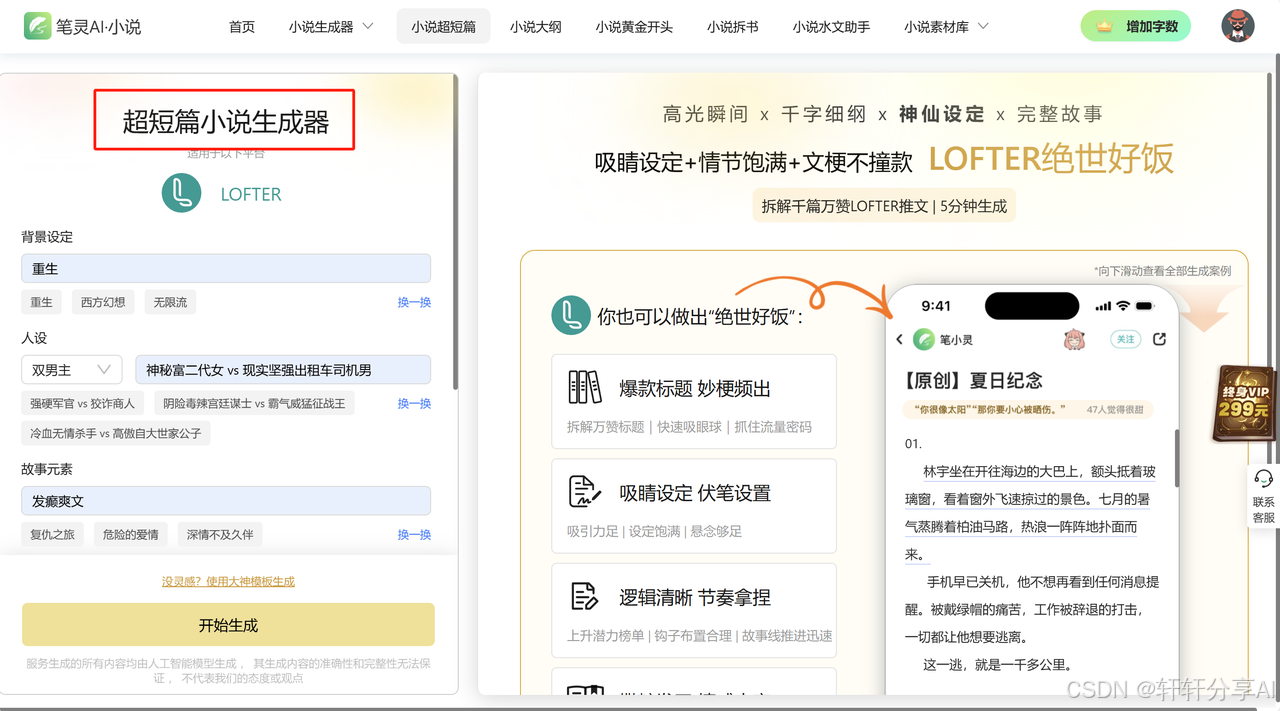Select the 复仇之旅 story tag
The image size is (1280, 711).
point(52,534)
